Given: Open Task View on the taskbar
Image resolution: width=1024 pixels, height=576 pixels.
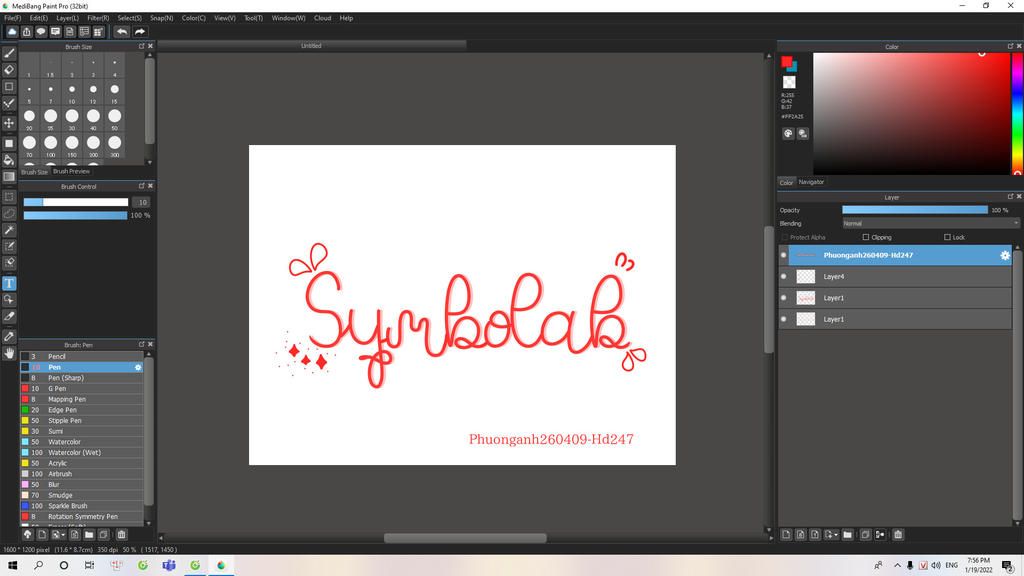Looking at the screenshot, I should click(89, 566).
